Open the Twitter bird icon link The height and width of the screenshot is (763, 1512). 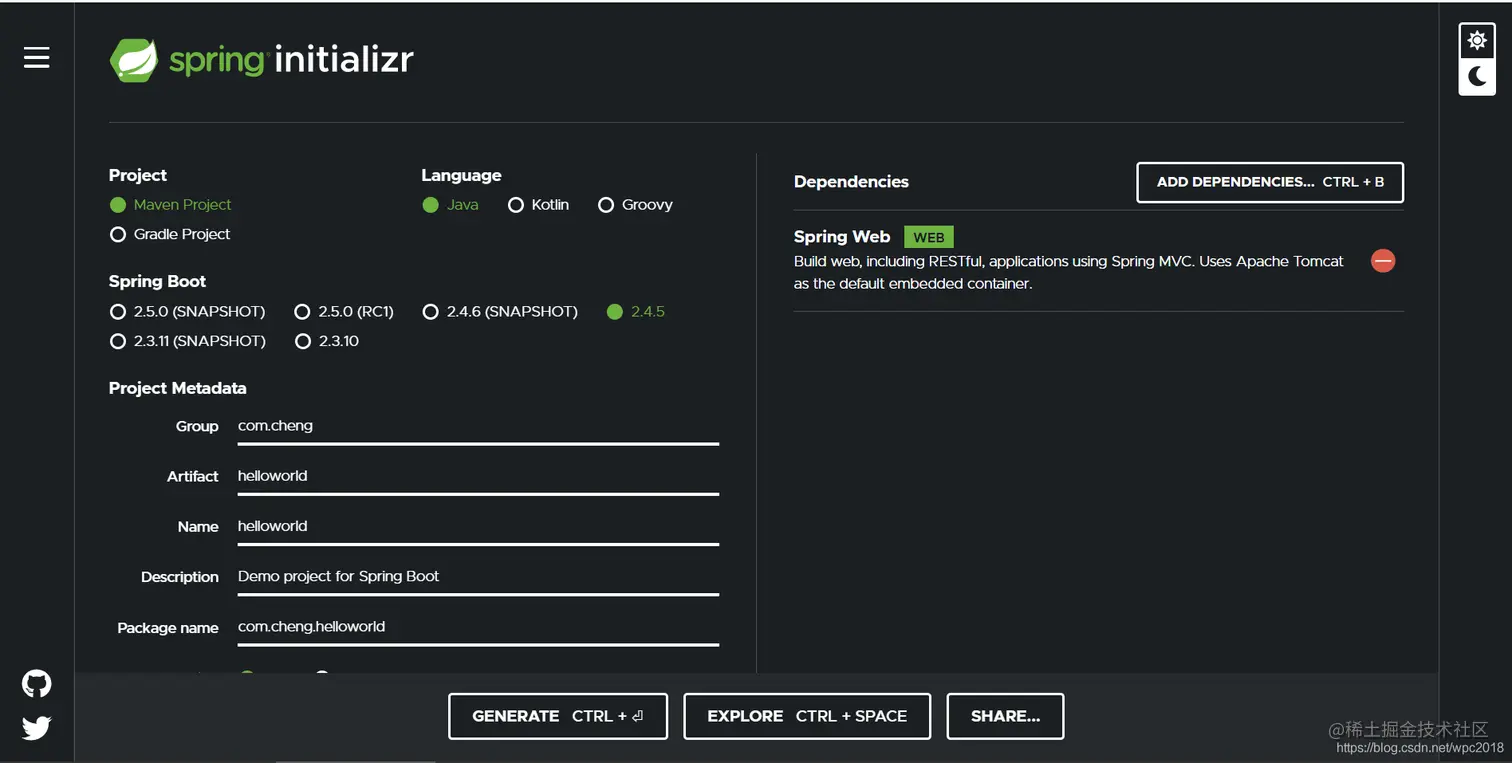click(x=37, y=728)
